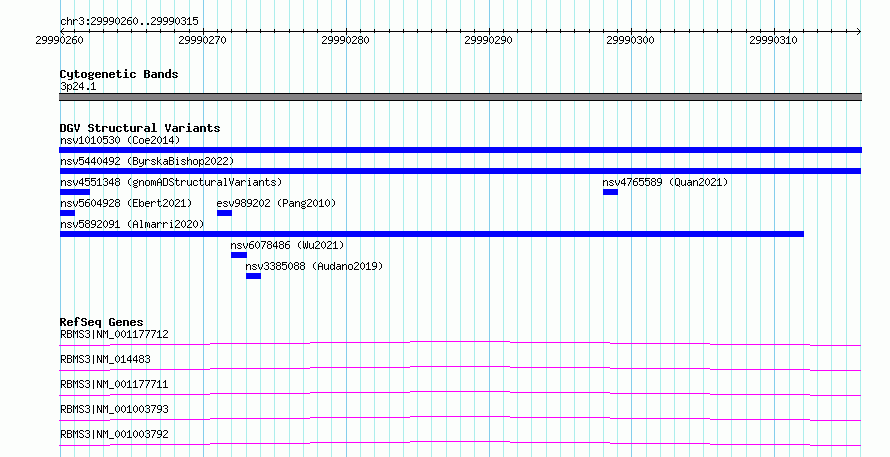Image resolution: width=890 pixels, height=457 pixels.
Task: Click the magenta intron line of NM_001003793
Action: coord(460,417)
